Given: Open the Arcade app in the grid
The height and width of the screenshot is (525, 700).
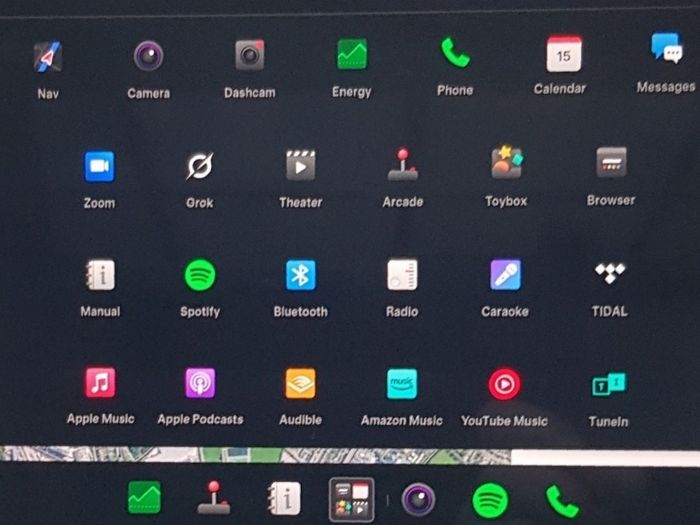Looking at the screenshot, I should coord(403,164).
